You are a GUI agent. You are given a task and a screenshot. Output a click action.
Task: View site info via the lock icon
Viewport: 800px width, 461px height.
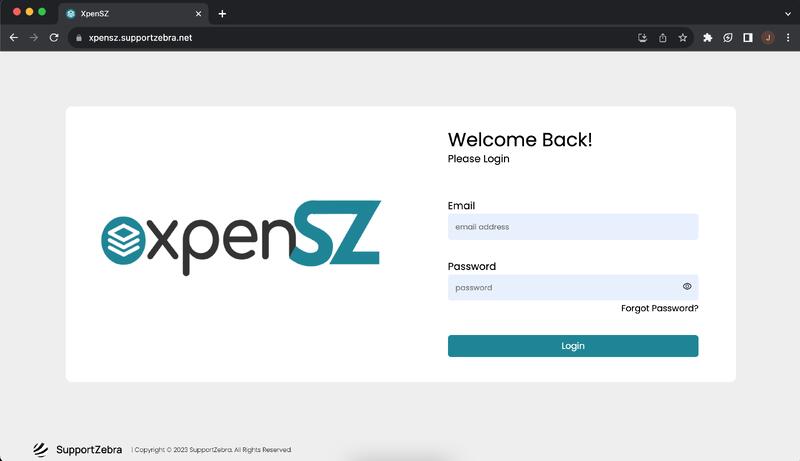click(77, 38)
